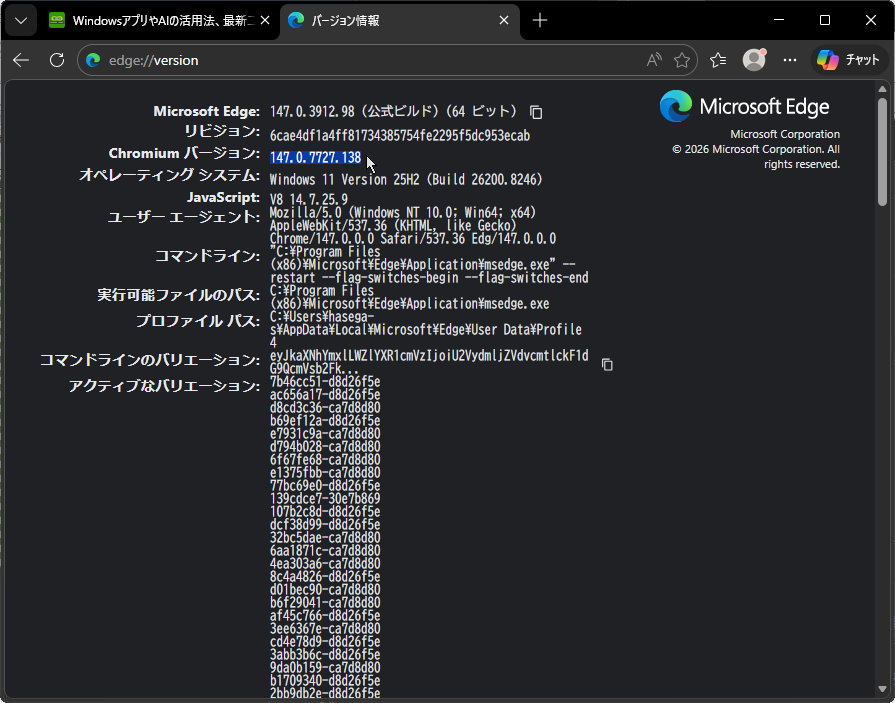
Task: Click the コマンドライン label
Action: pyautogui.click(x=208, y=256)
